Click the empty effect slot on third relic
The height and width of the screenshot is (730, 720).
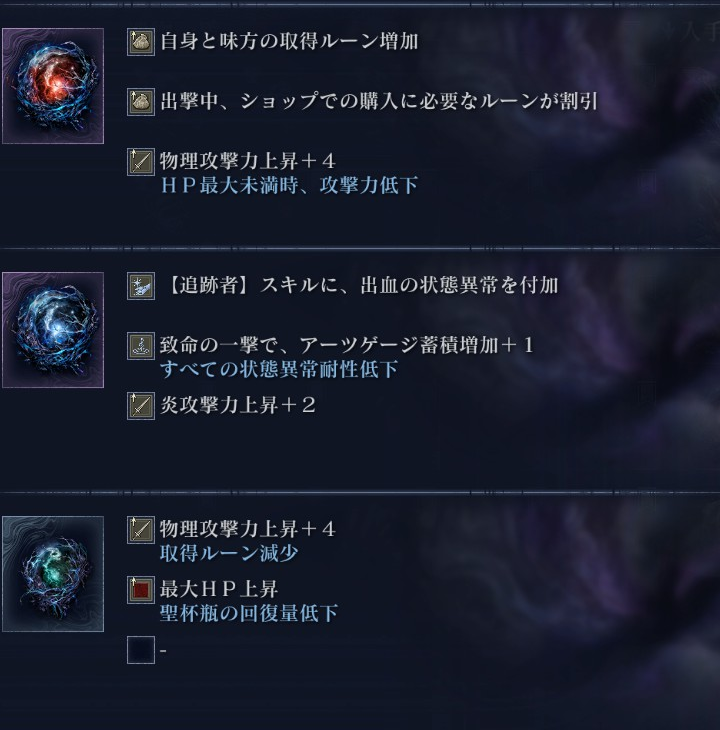click(x=141, y=650)
